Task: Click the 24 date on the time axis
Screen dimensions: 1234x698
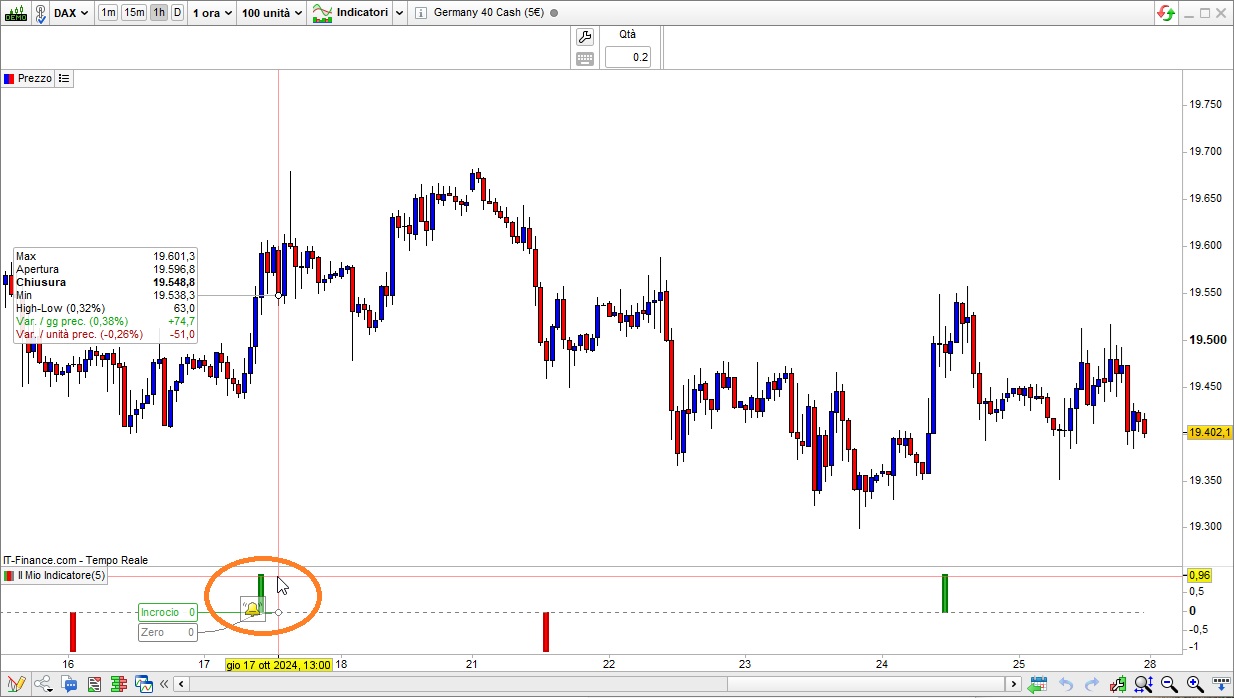Action: (x=882, y=664)
